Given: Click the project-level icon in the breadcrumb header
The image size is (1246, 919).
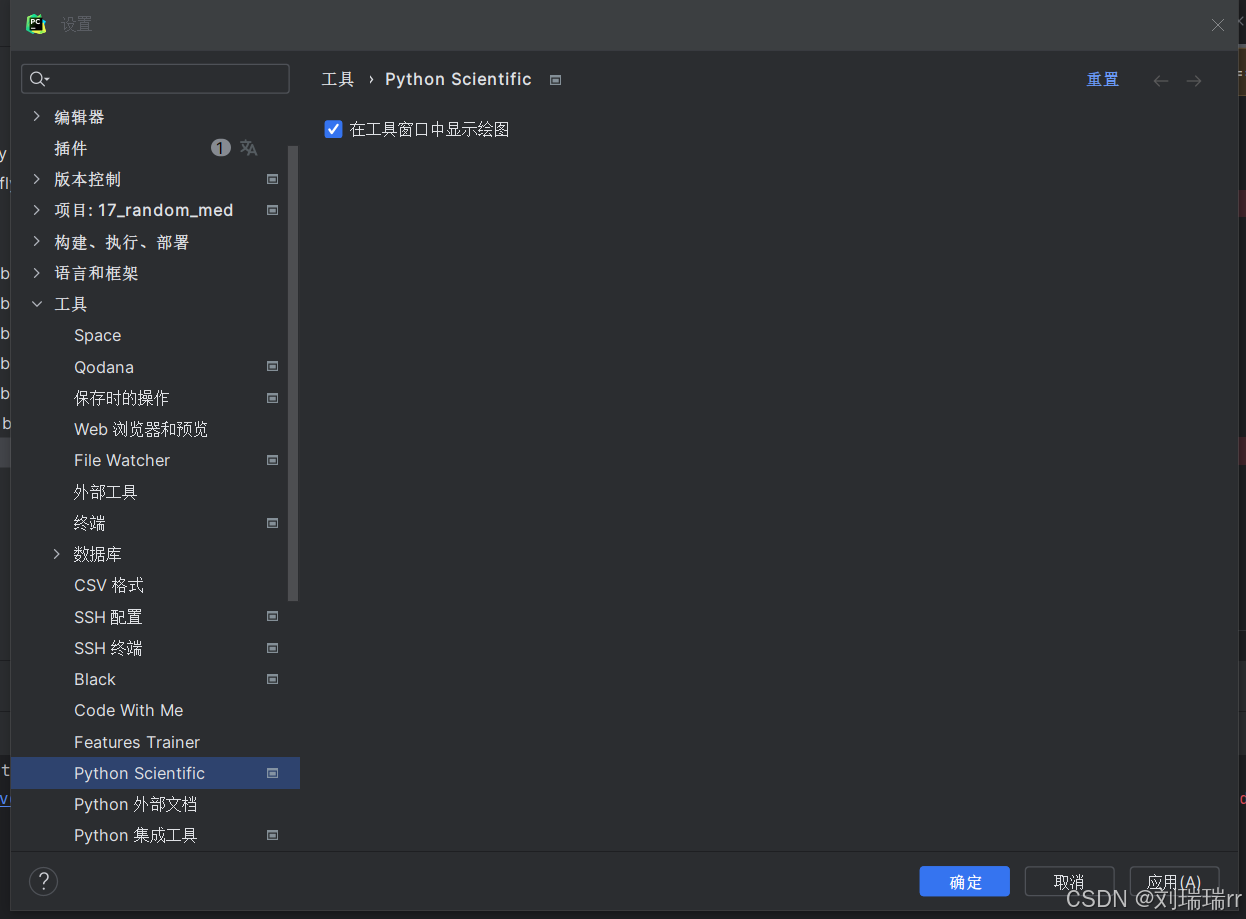Looking at the screenshot, I should click(556, 80).
